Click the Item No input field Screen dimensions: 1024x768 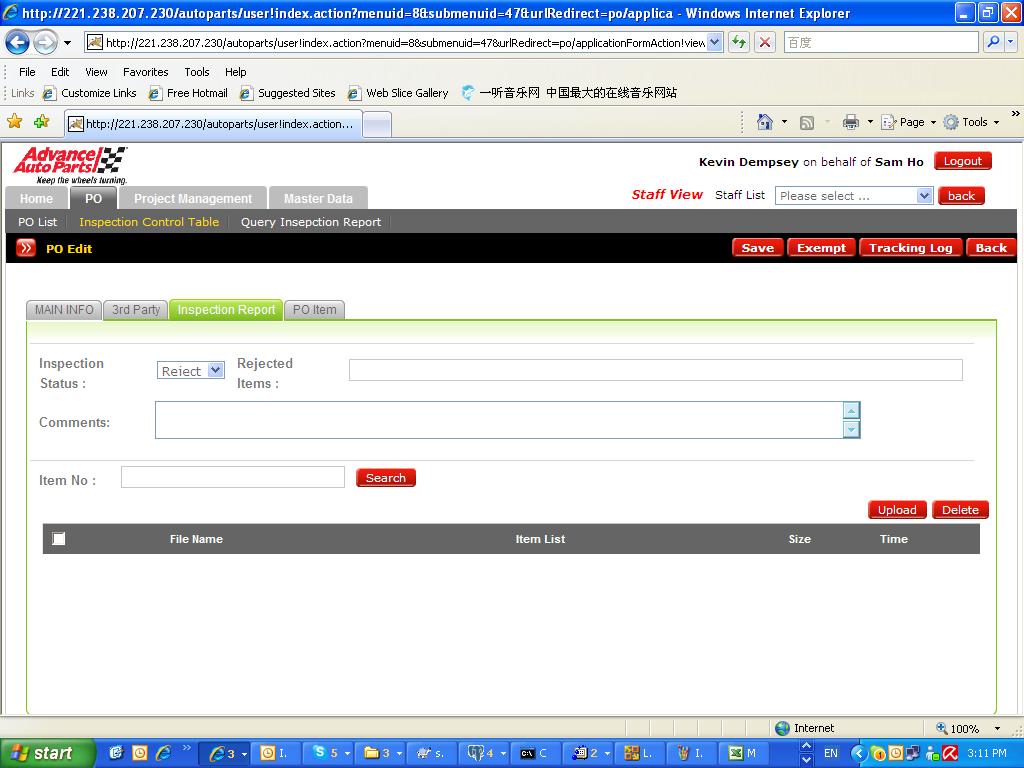[232, 478]
